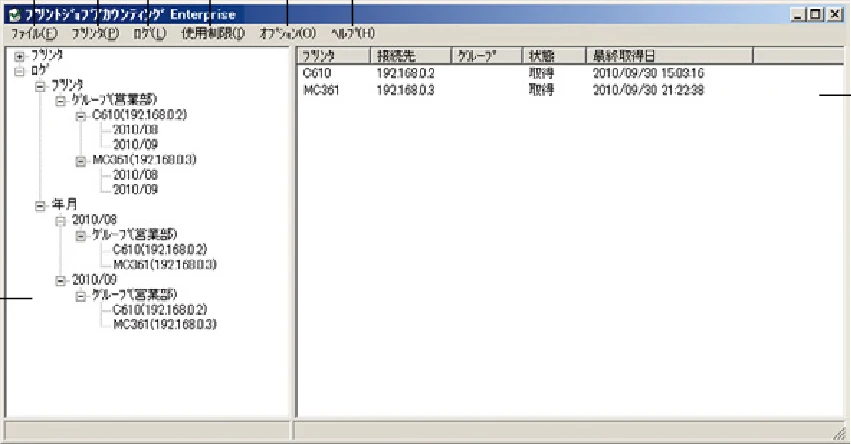
Task: Select 2010/08 log under C610 in printer branch
Action: (135, 130)
